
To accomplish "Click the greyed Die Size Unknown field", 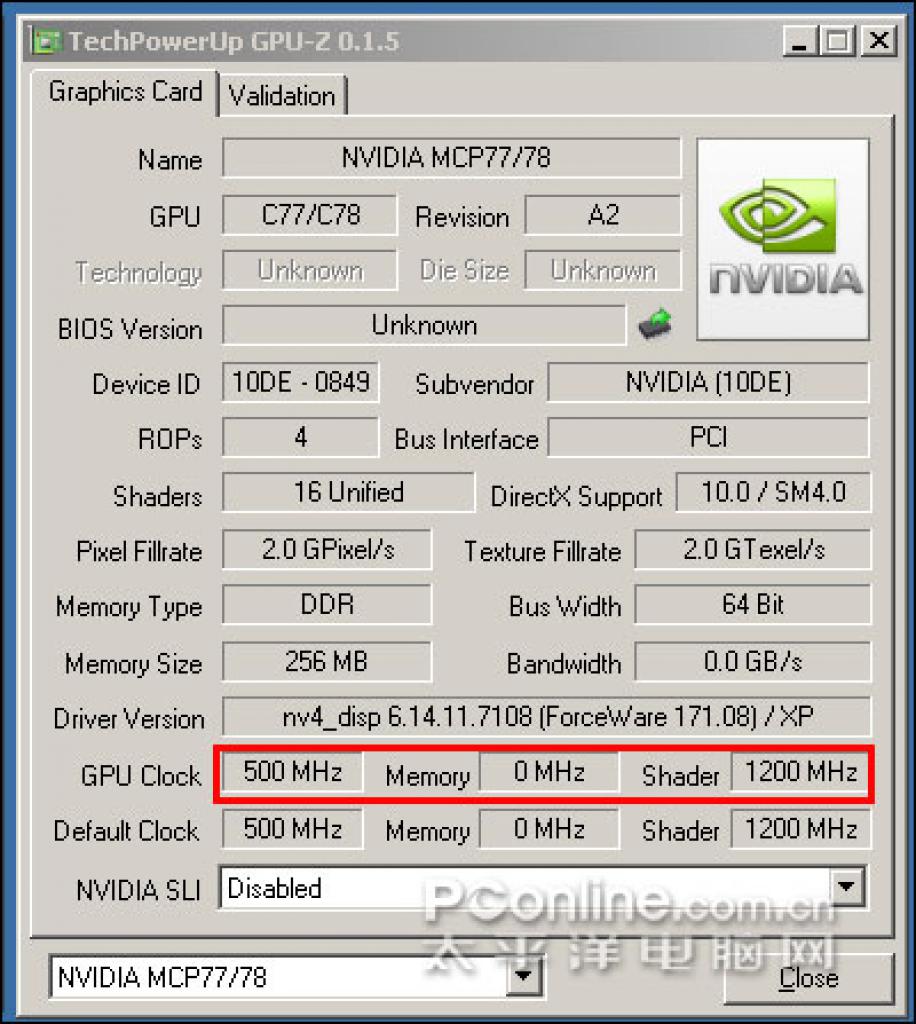I will pyautogui.click(x=603, y=270).
